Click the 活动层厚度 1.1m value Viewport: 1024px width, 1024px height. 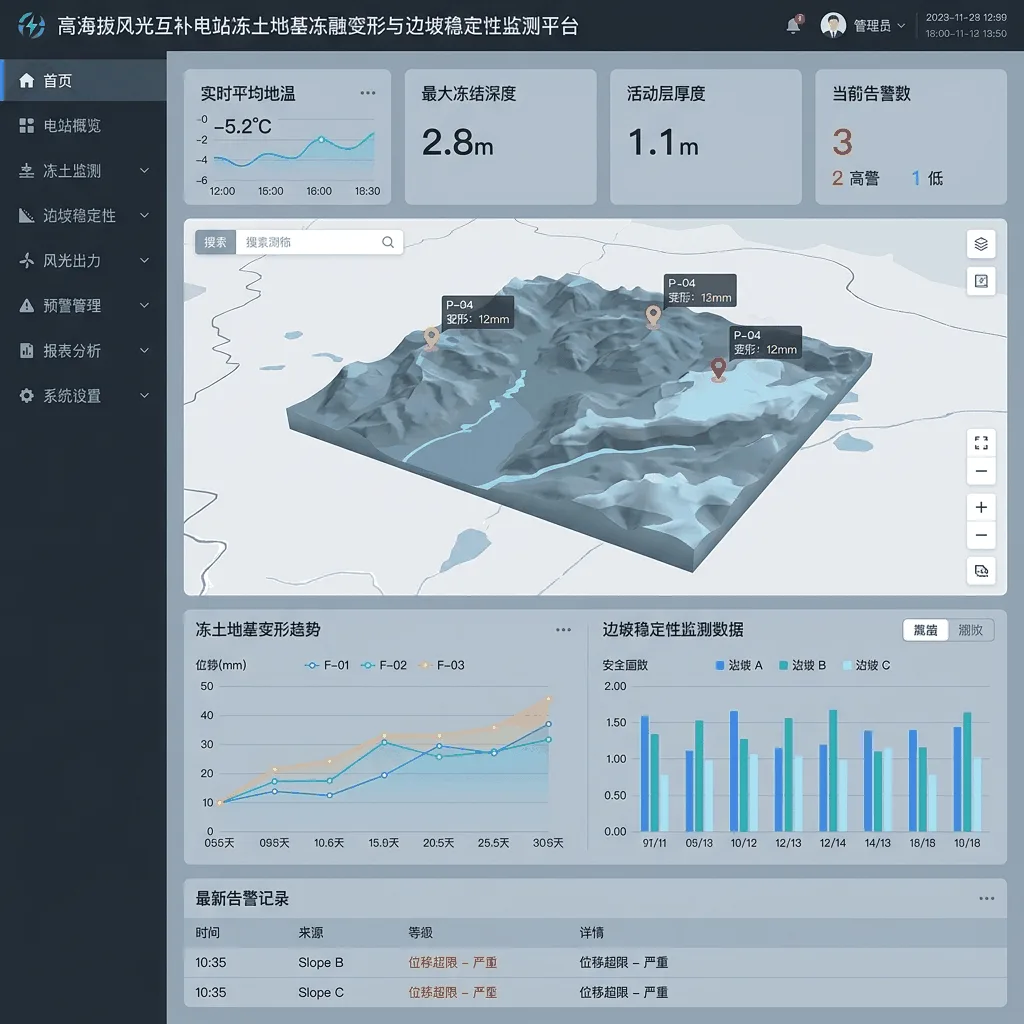pos(663,142)
